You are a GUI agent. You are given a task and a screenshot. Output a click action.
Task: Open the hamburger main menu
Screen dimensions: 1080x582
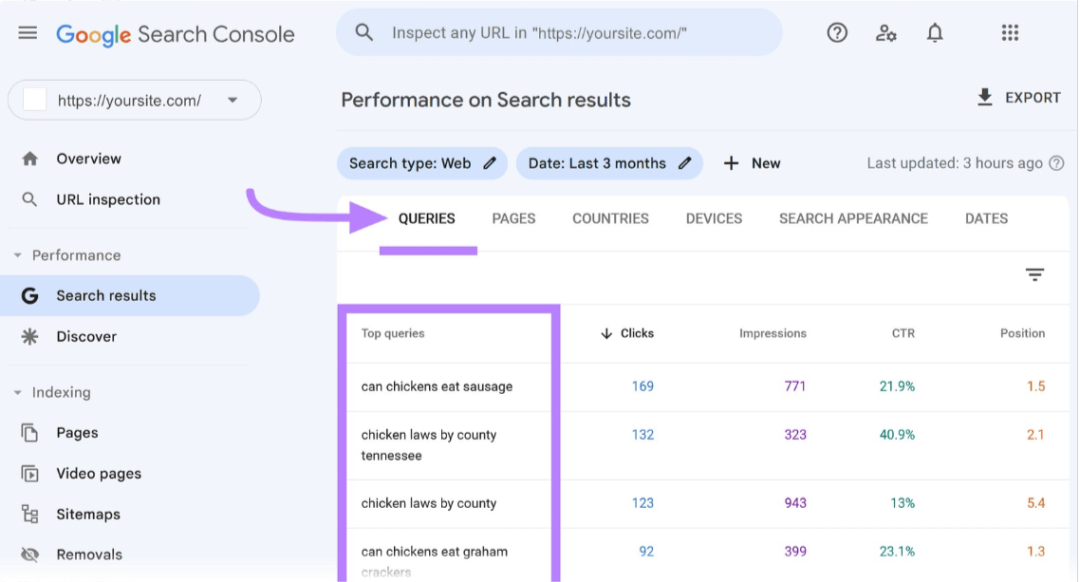28,33
